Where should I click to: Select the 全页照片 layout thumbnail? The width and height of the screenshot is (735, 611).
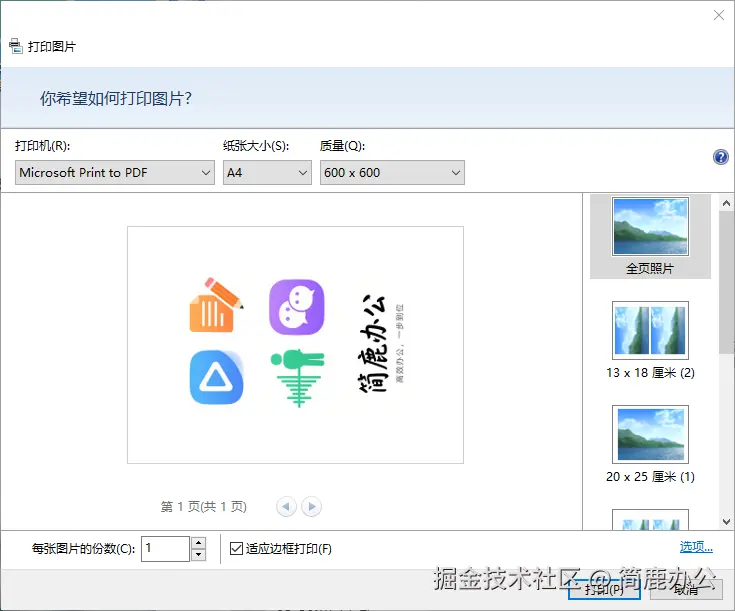coord(650,236)
